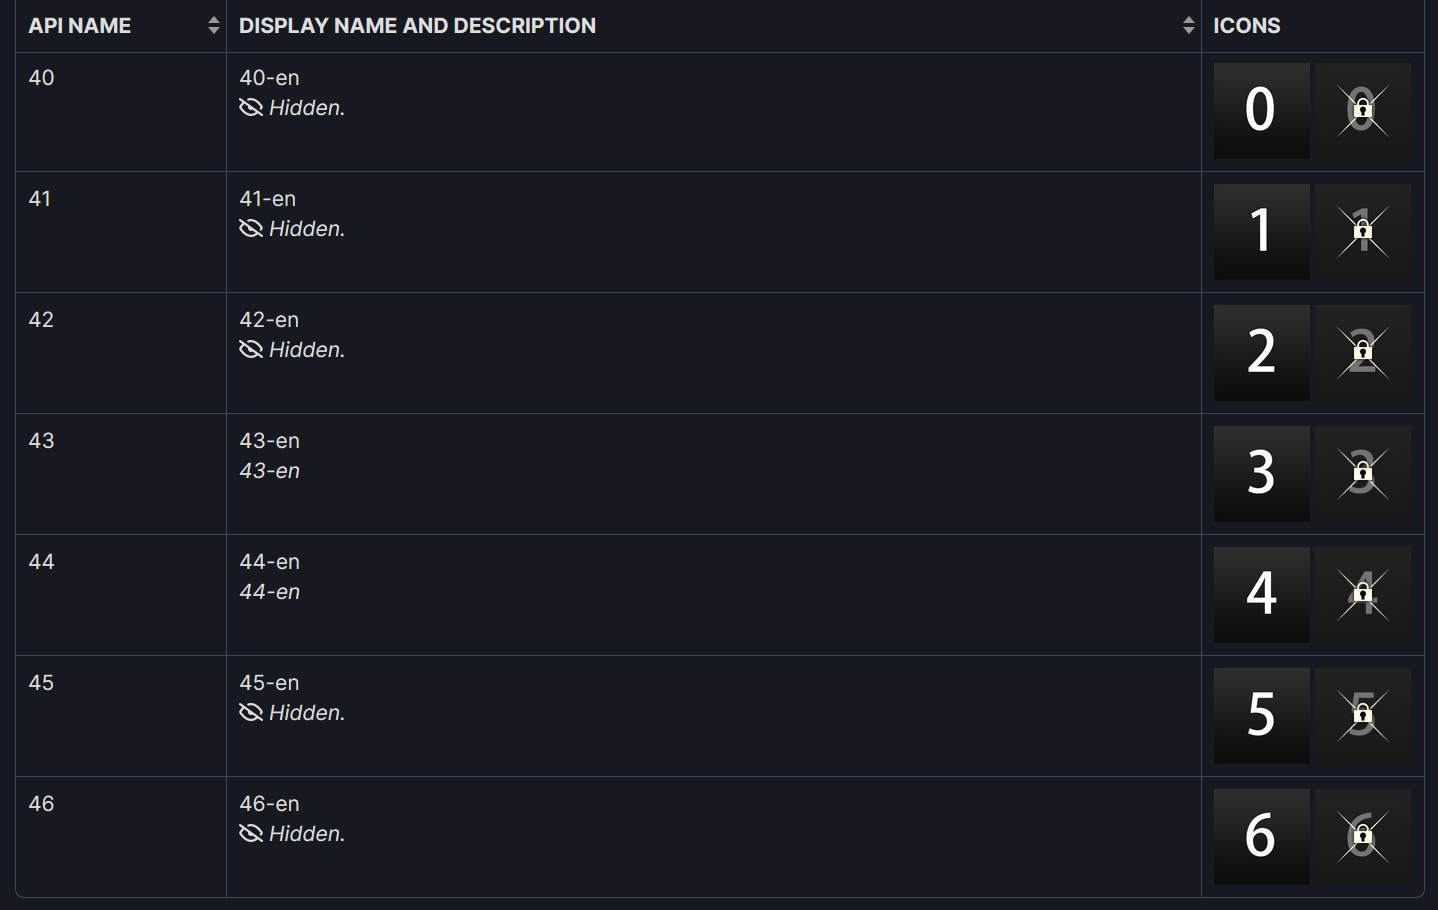
Task: Sort by API Name using sort arrows
Action: [213, 25]
